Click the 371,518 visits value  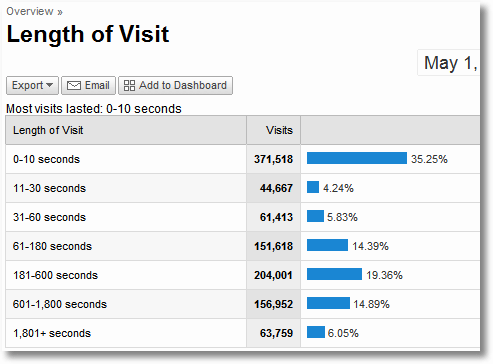(x=273, y=159)
